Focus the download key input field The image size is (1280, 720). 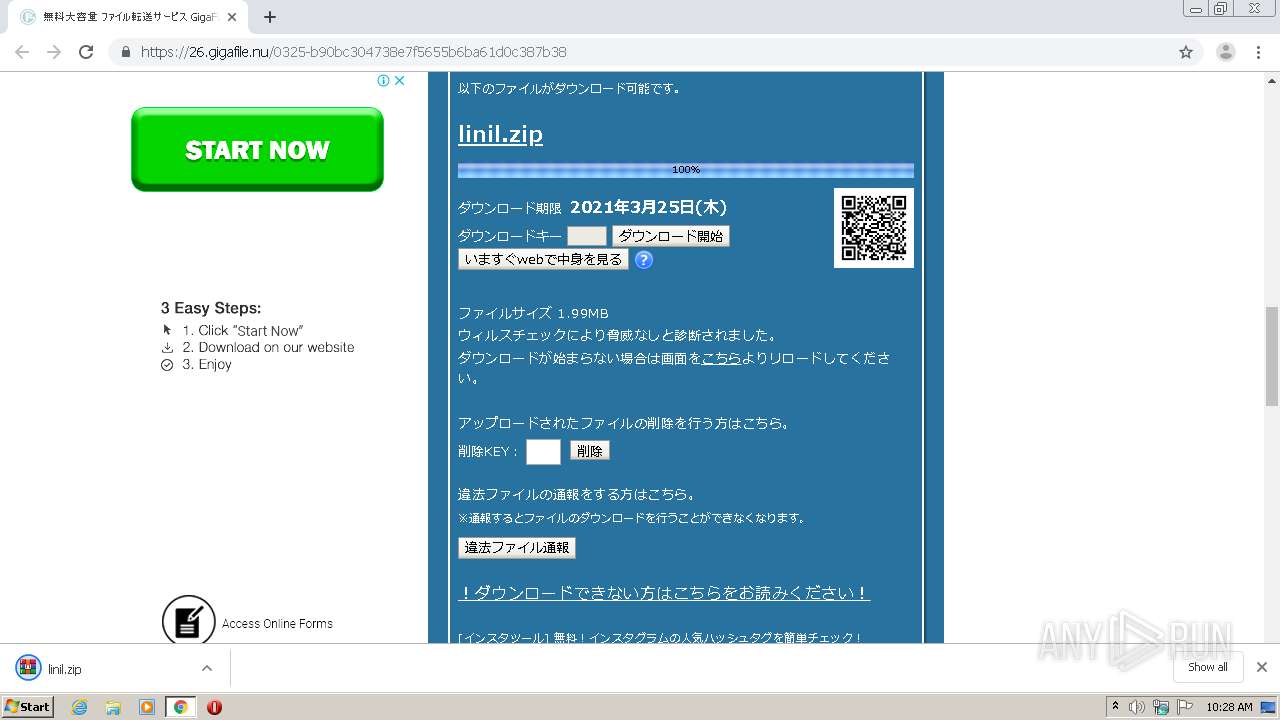click(587, 236)
